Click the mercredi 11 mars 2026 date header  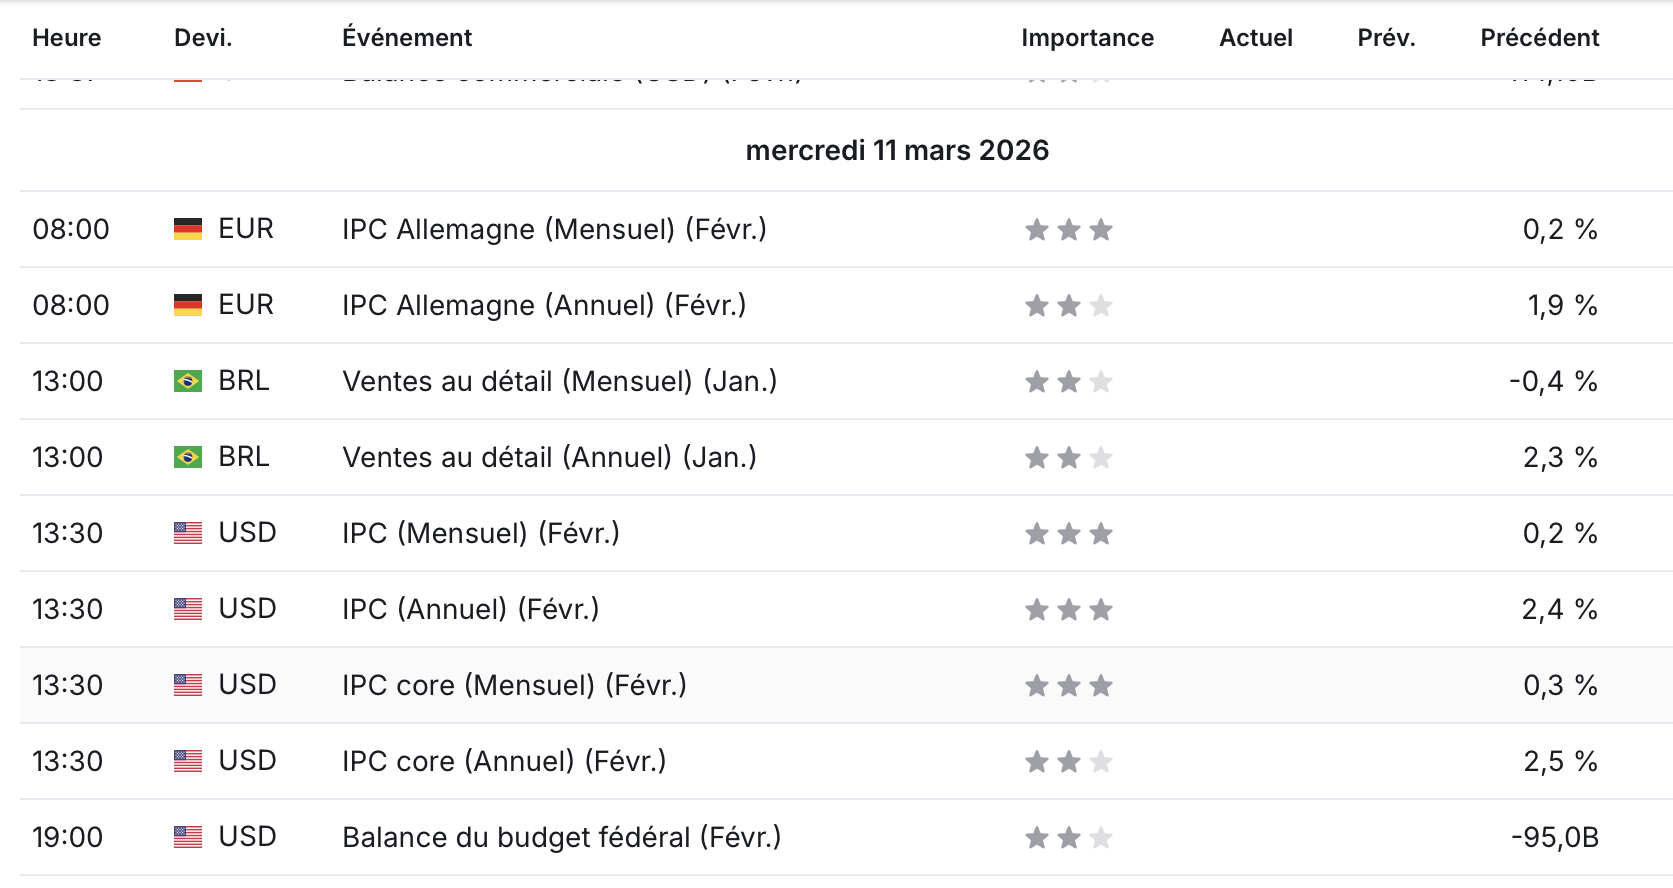(897, 150)
